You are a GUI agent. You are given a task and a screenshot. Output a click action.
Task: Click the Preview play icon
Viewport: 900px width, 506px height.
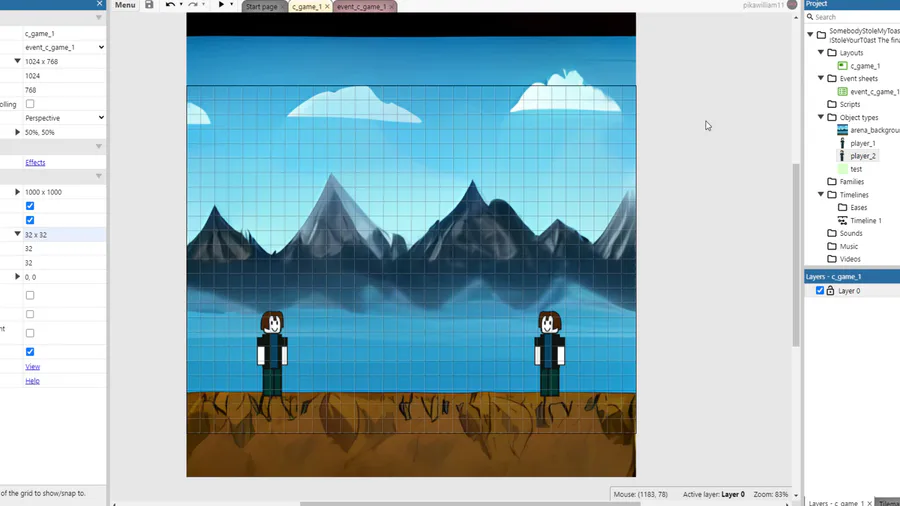point(221,5)
